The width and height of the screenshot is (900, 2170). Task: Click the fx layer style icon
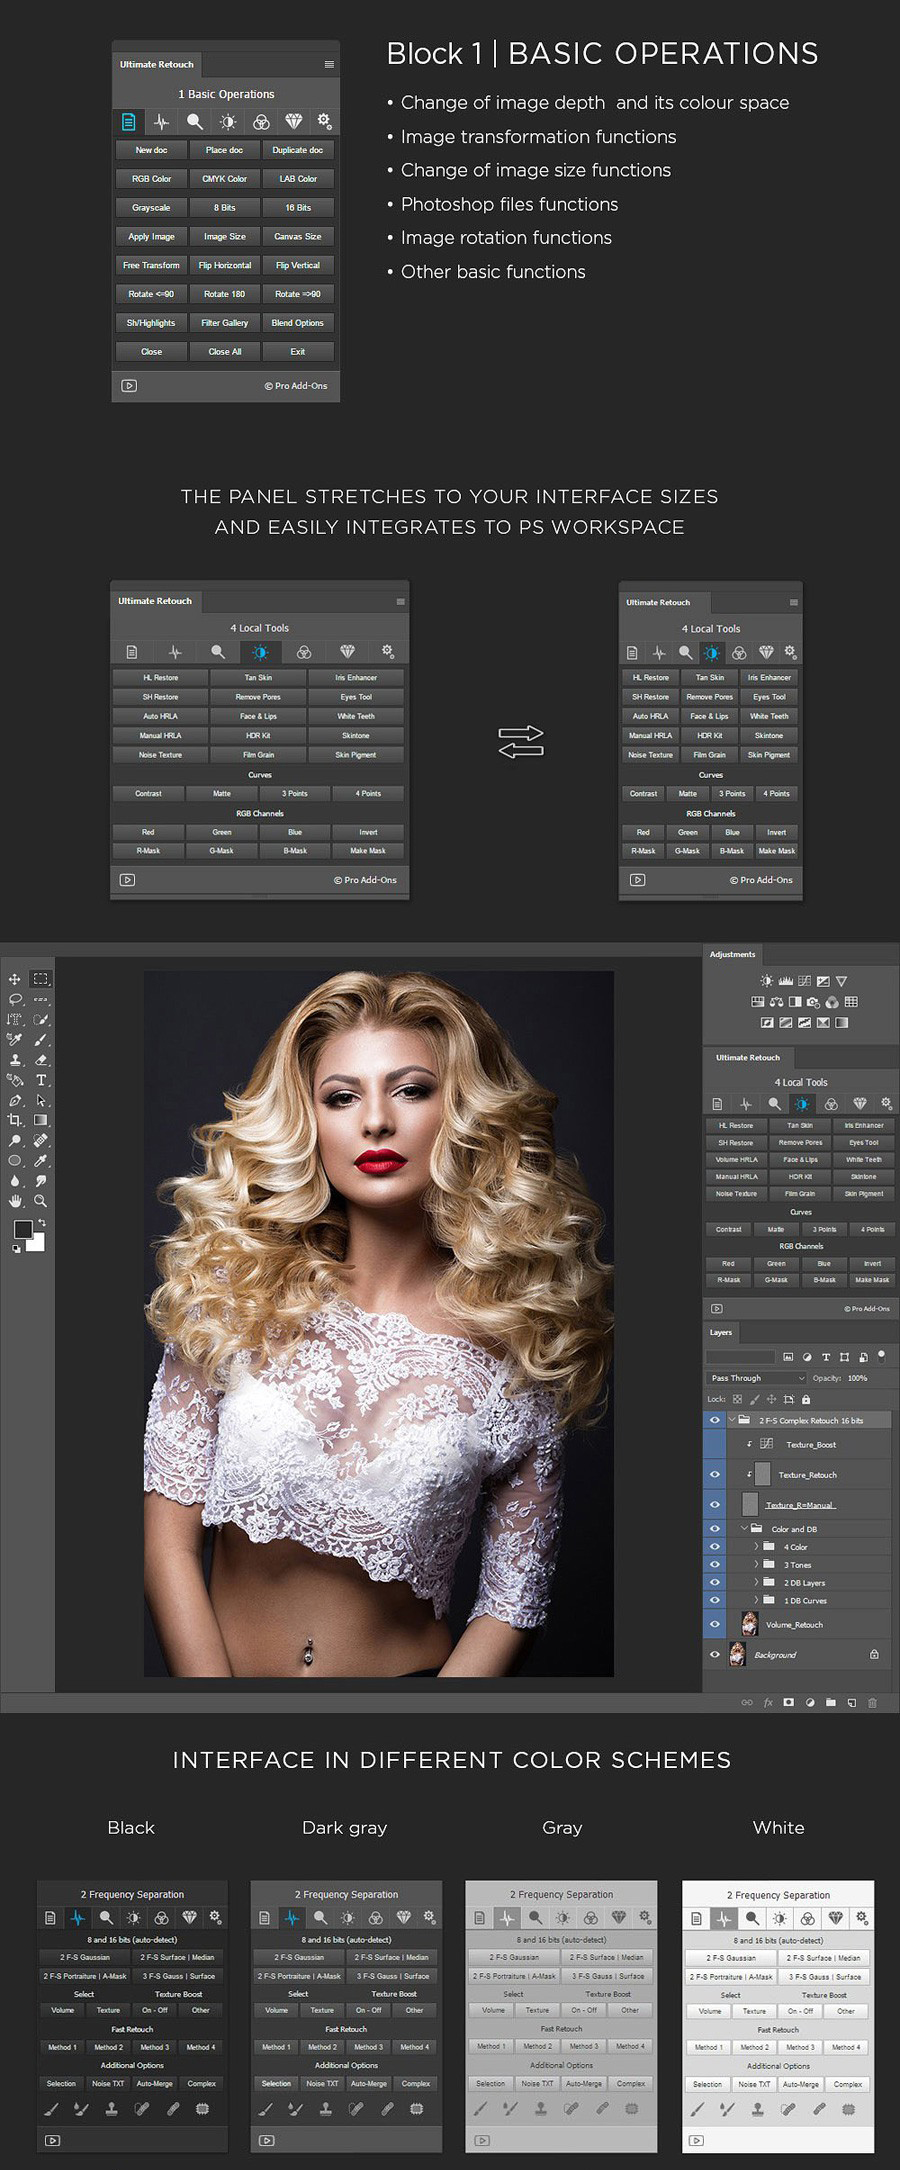(768, 1702)
